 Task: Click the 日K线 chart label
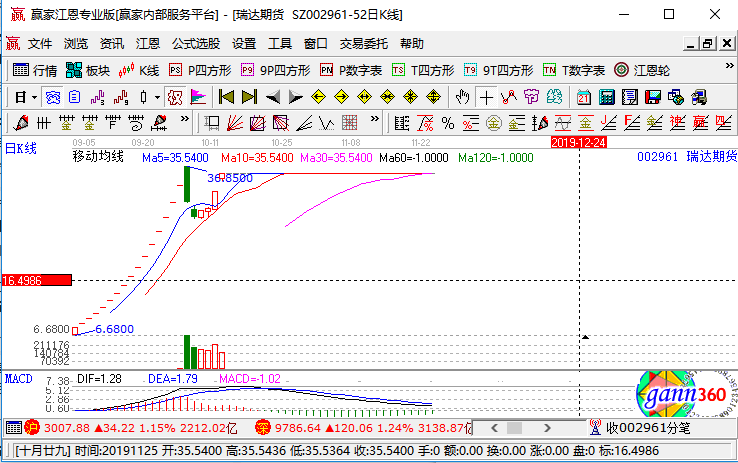(x=21, y=149)
